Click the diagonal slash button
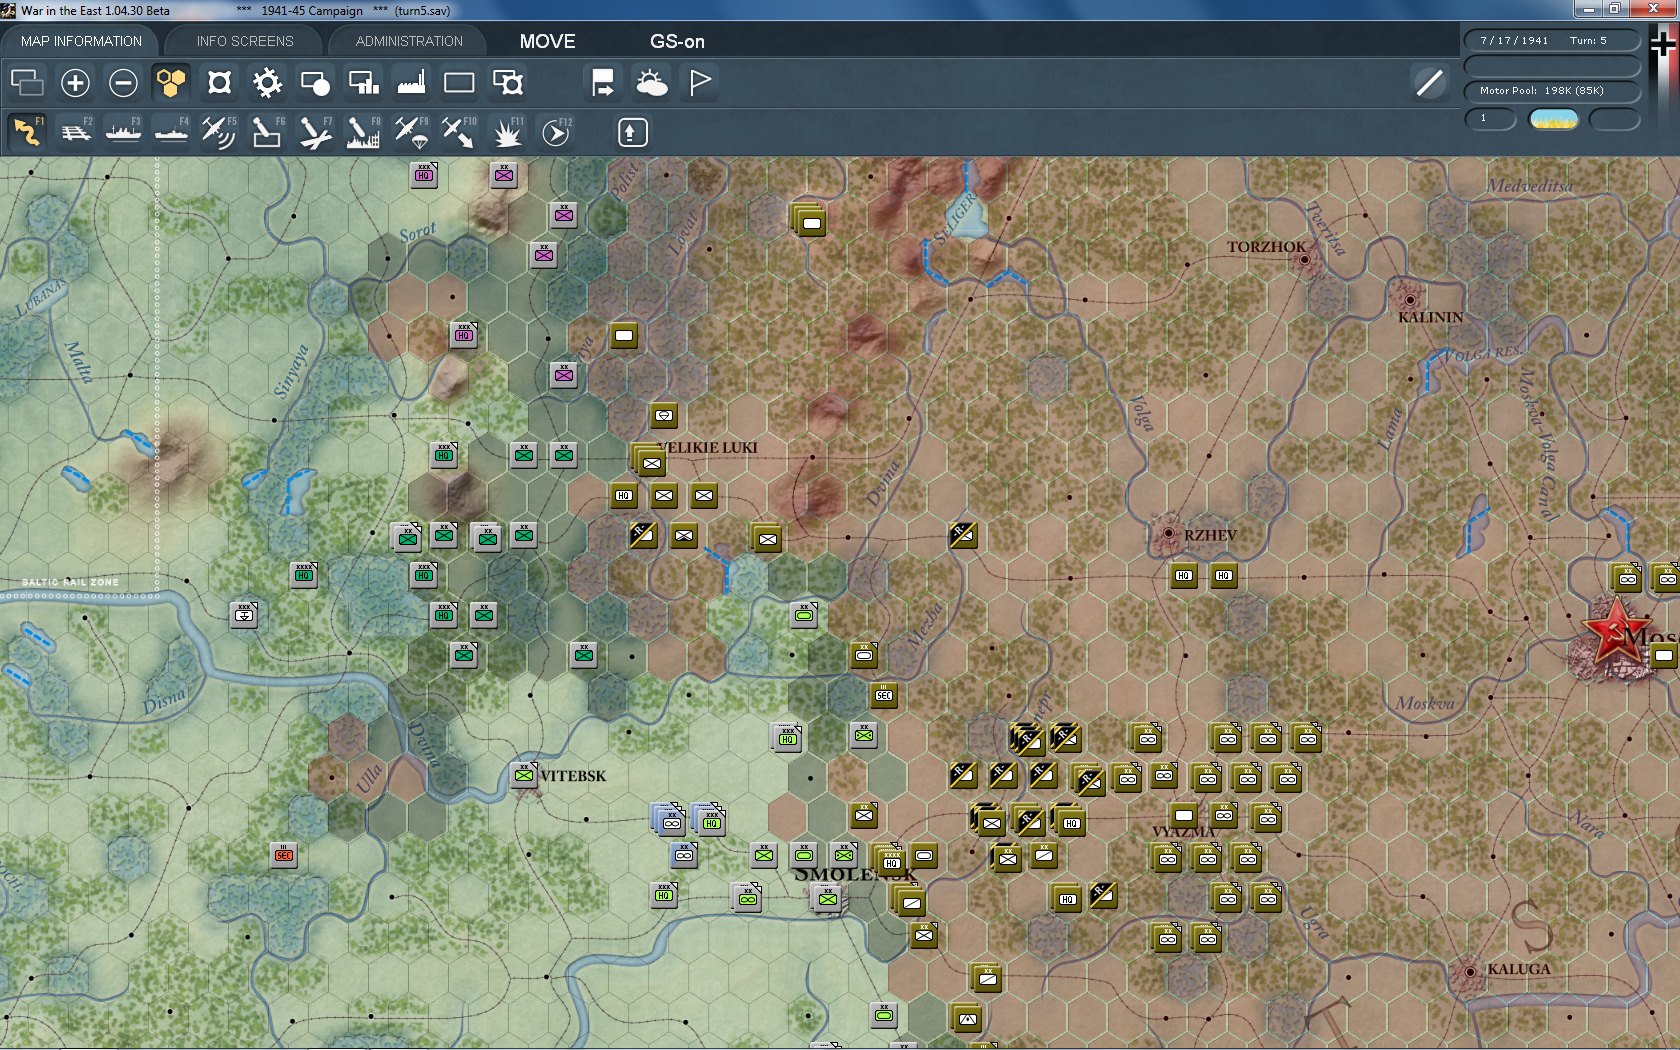The height and width of the screenshot is (1050, 1680). pyautogui.click(x=1430, y=82)
